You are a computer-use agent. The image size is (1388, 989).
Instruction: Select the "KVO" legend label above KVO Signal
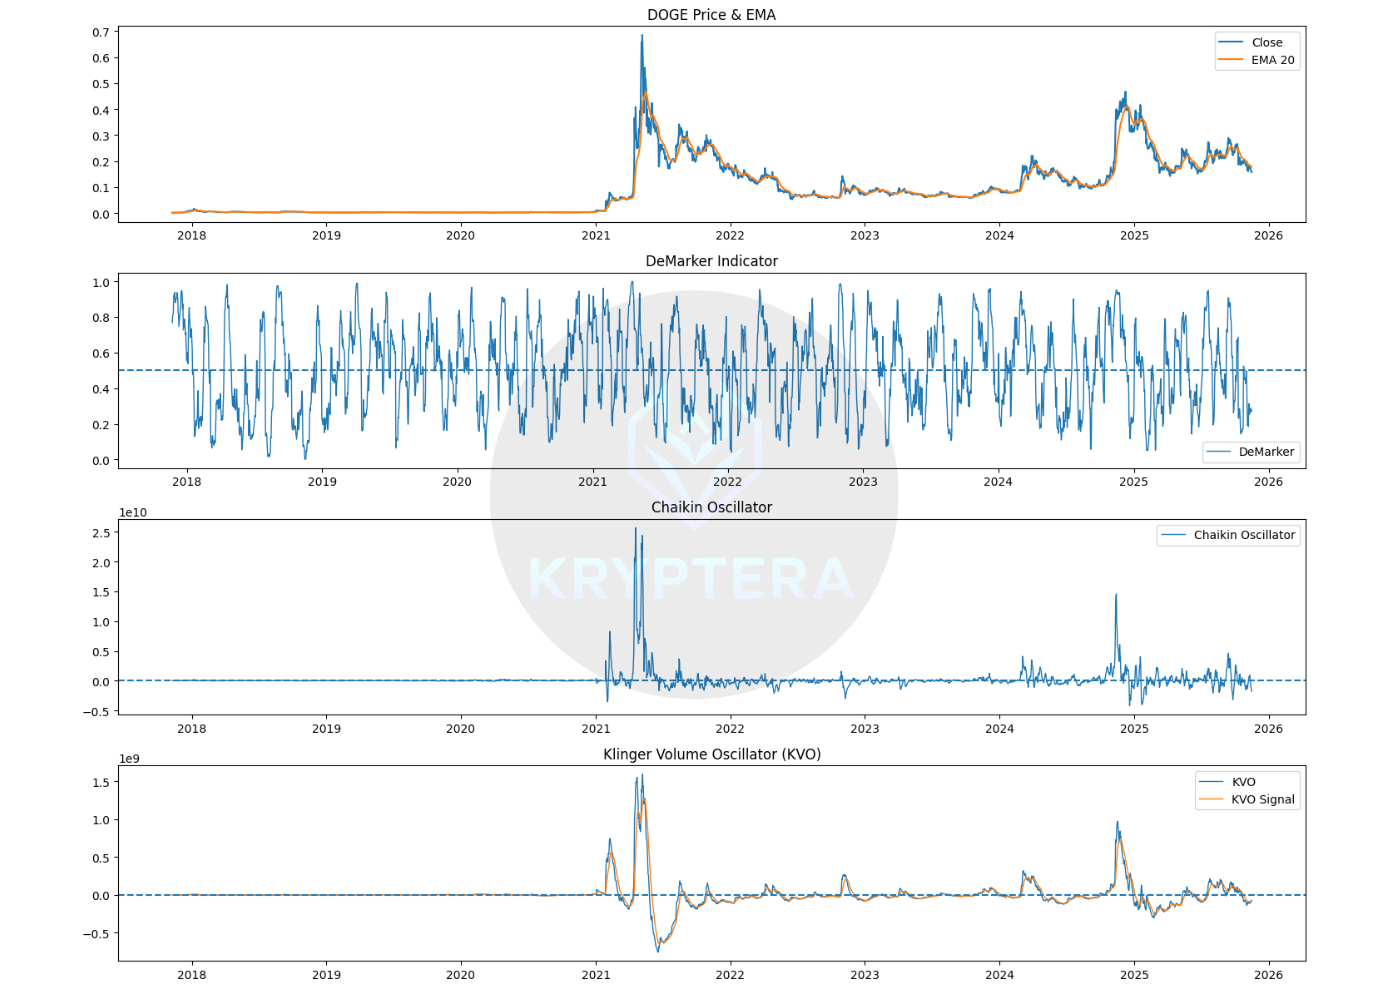1243,782
